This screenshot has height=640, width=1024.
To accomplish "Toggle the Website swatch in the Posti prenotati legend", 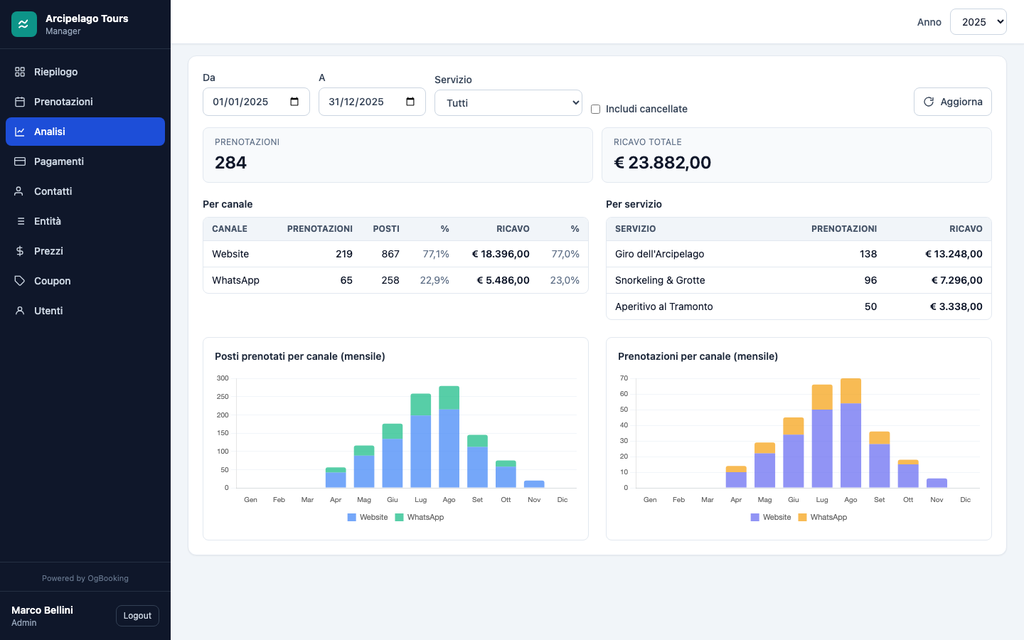I will point(351,517).
